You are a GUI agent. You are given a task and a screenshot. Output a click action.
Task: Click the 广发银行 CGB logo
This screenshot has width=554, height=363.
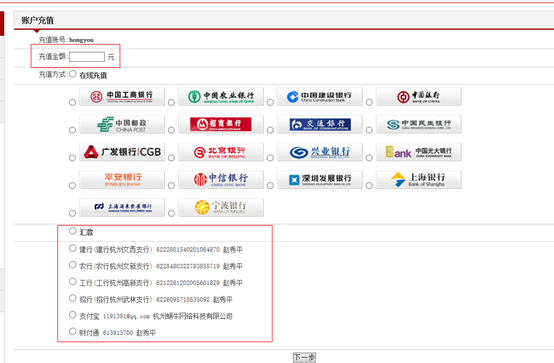(x=122, y=152)
